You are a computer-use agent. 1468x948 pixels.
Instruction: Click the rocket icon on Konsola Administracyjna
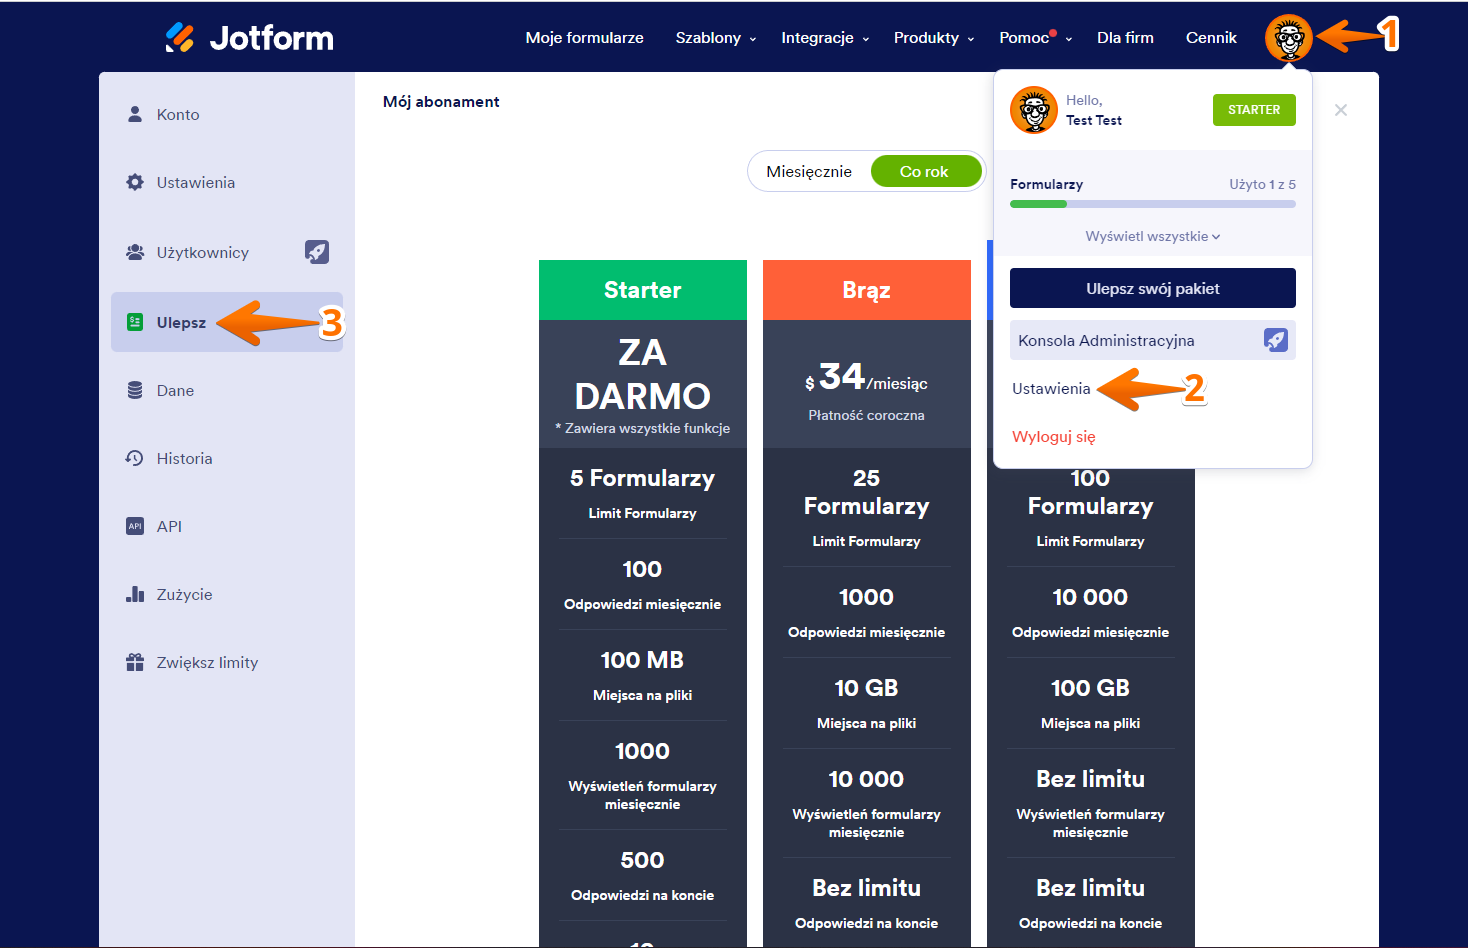pyautogui.click(x=1275, y=340)
